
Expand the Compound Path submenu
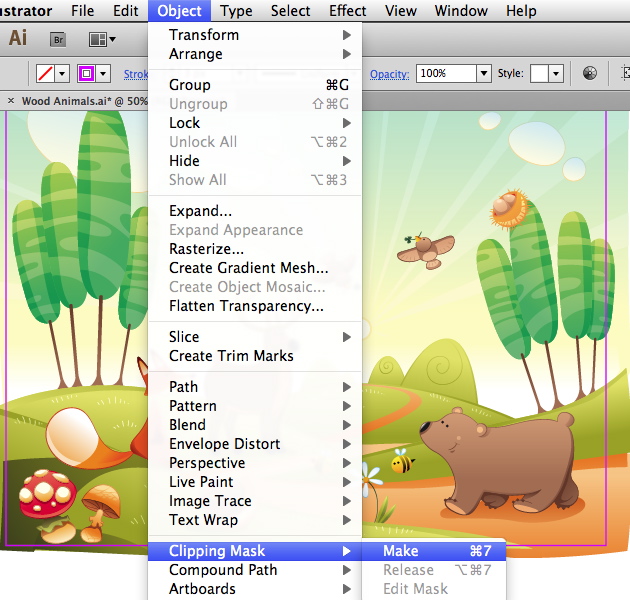pyautogui.click(x=255, y=569)
